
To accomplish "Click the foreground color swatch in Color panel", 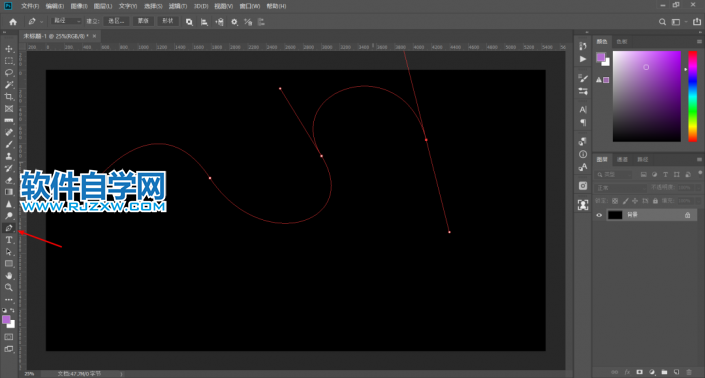I will (x=601, y=57).
